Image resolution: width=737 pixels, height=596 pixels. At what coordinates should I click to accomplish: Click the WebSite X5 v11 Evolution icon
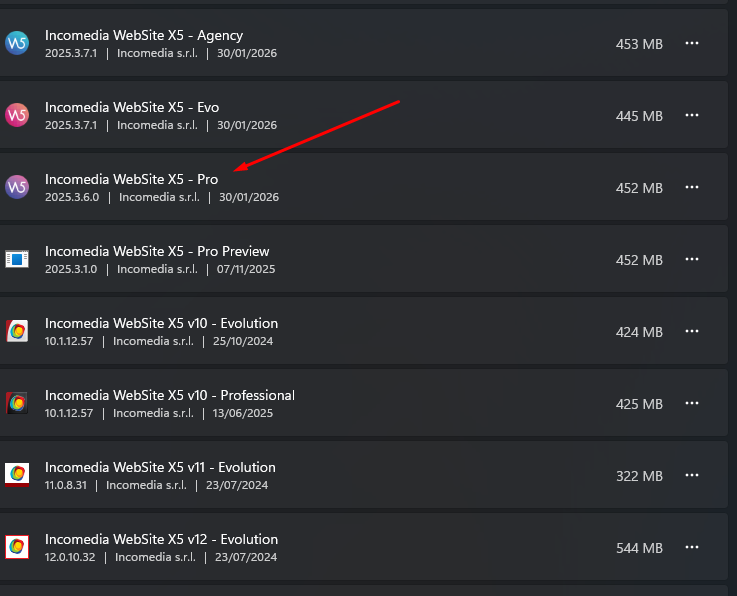tap(17, 475)
